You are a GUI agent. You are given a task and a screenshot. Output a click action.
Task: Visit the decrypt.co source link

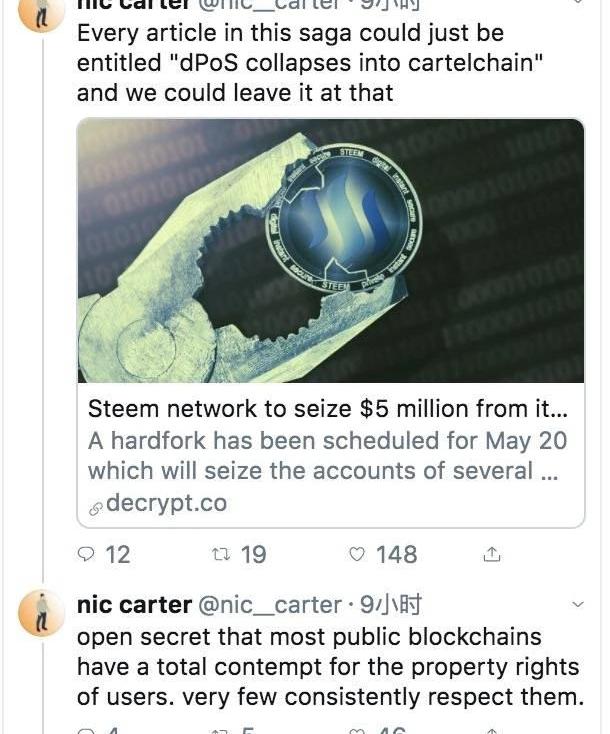pos(166,504)
